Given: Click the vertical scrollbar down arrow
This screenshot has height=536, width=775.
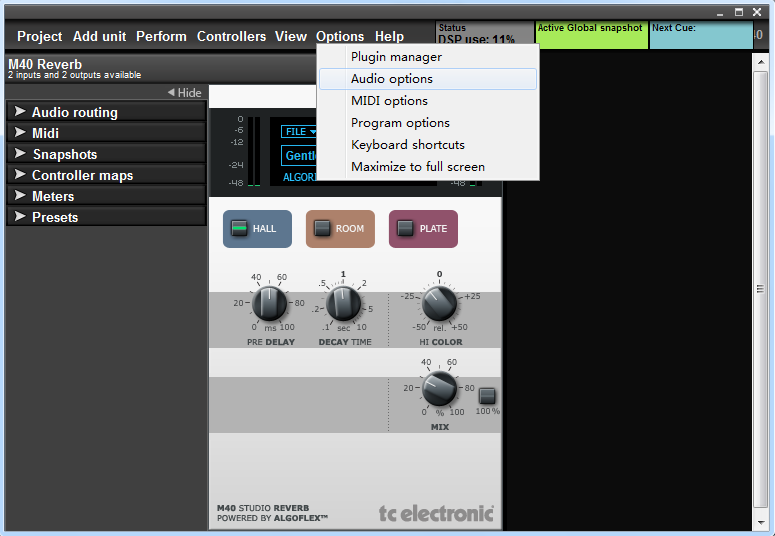Looking at the screenshot, I should (760, 522).
